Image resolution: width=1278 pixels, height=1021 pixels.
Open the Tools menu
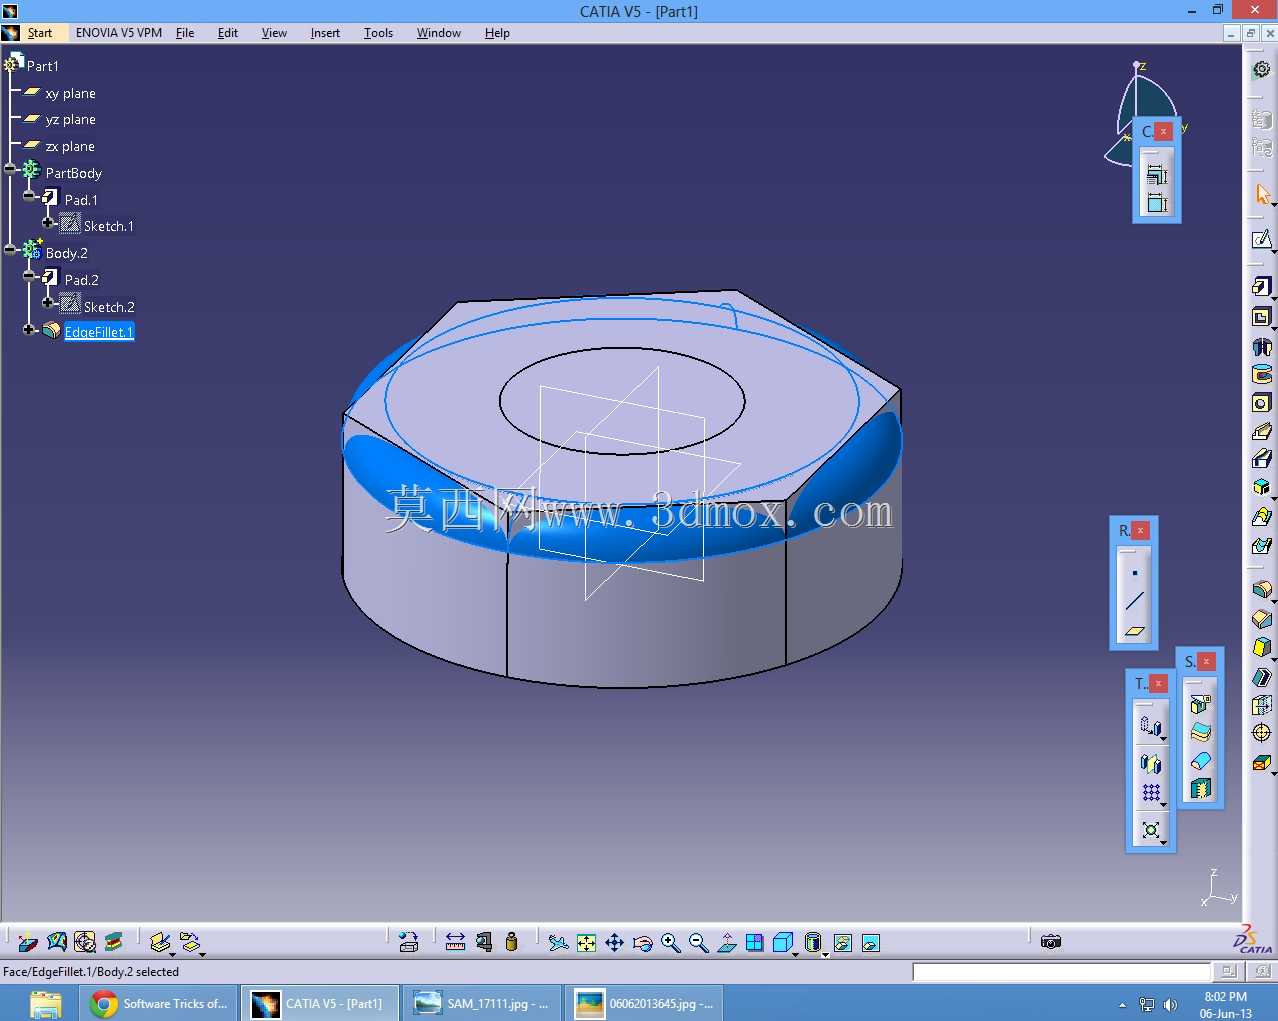coord(378,33)
